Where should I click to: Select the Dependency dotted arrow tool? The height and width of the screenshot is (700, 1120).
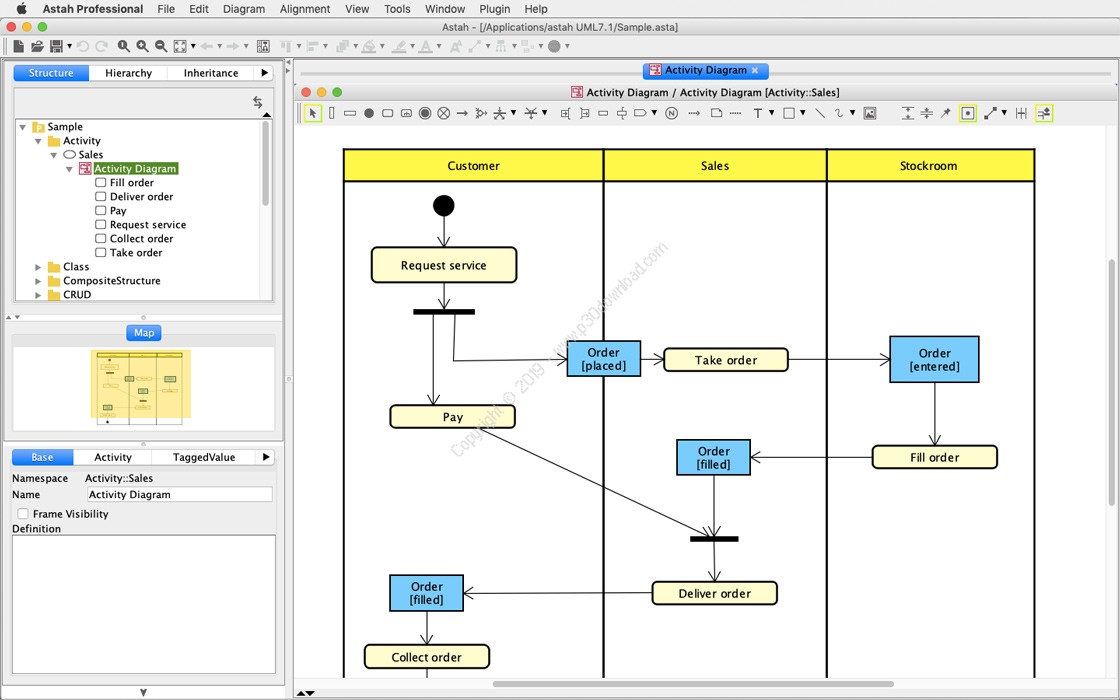(x=694, y=113)
